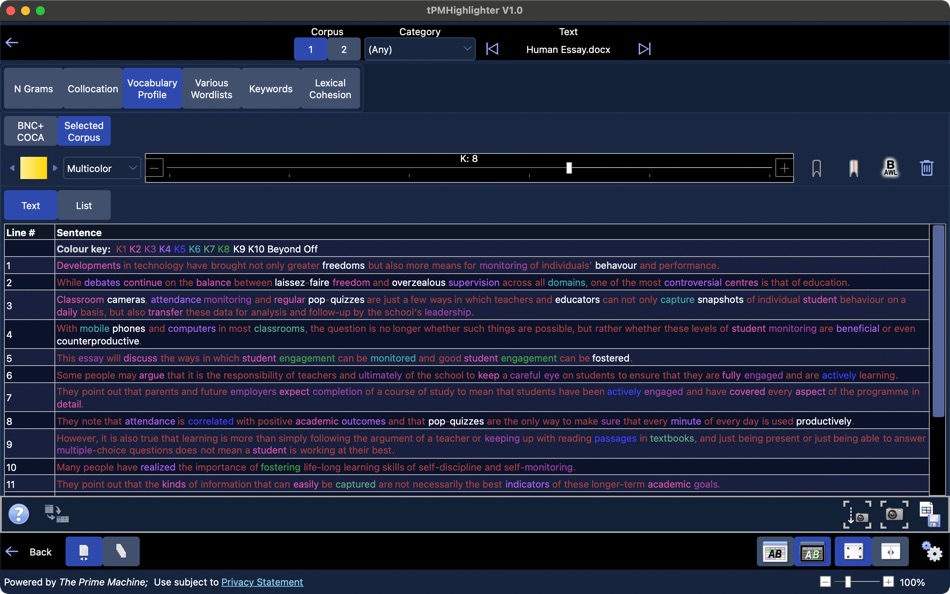Click the Human Essay.docx text name
Viewport: 950px width, 594px height.
568,50
